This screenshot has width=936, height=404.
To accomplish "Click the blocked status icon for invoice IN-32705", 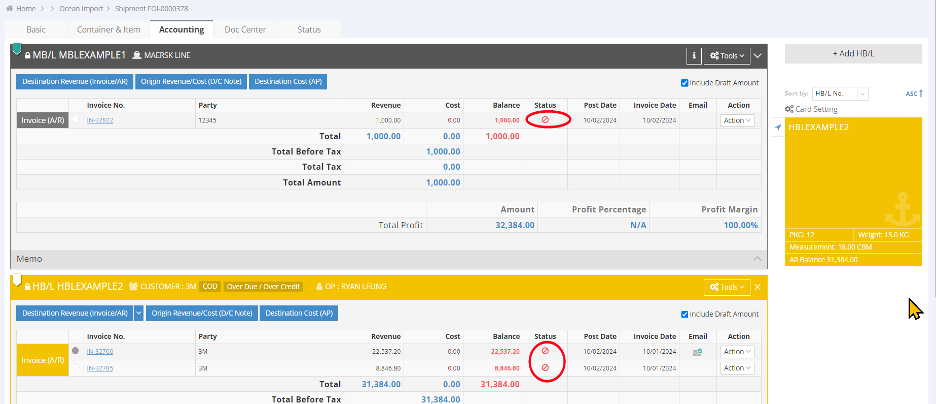I will click(545, 368).
